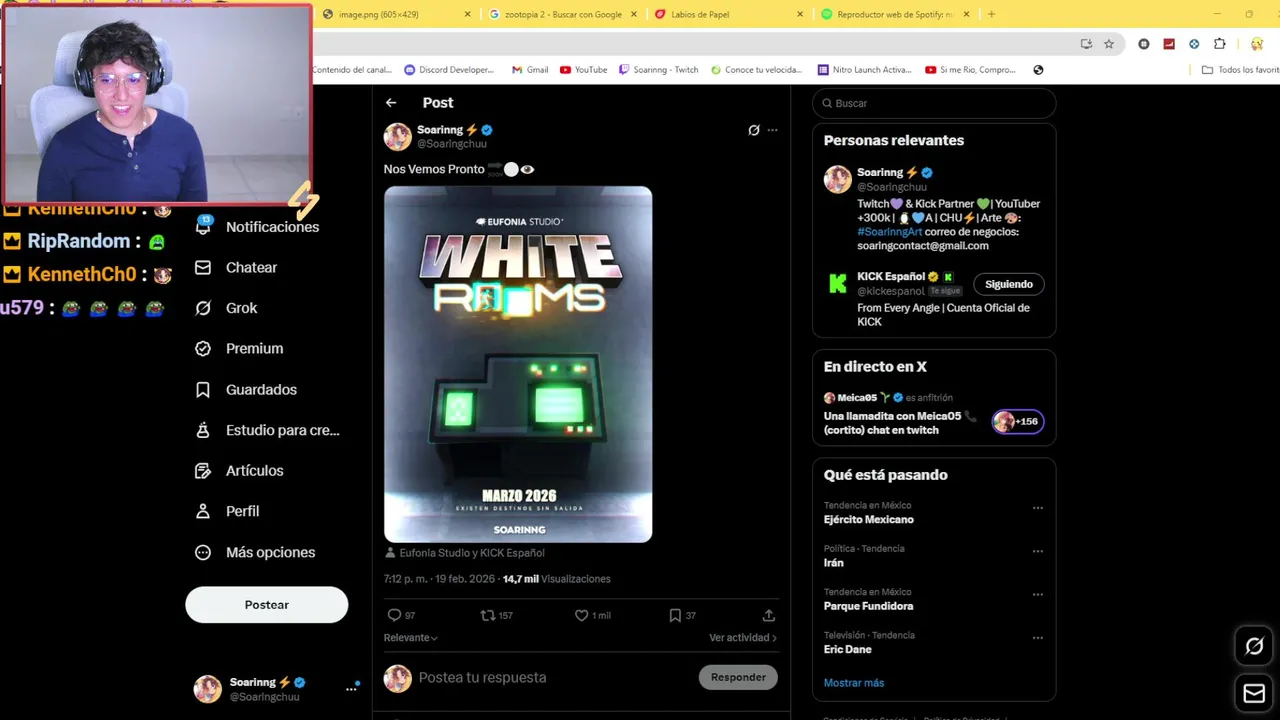Click the Responder button
The image size is (1280, 720).
click(738, 677)
